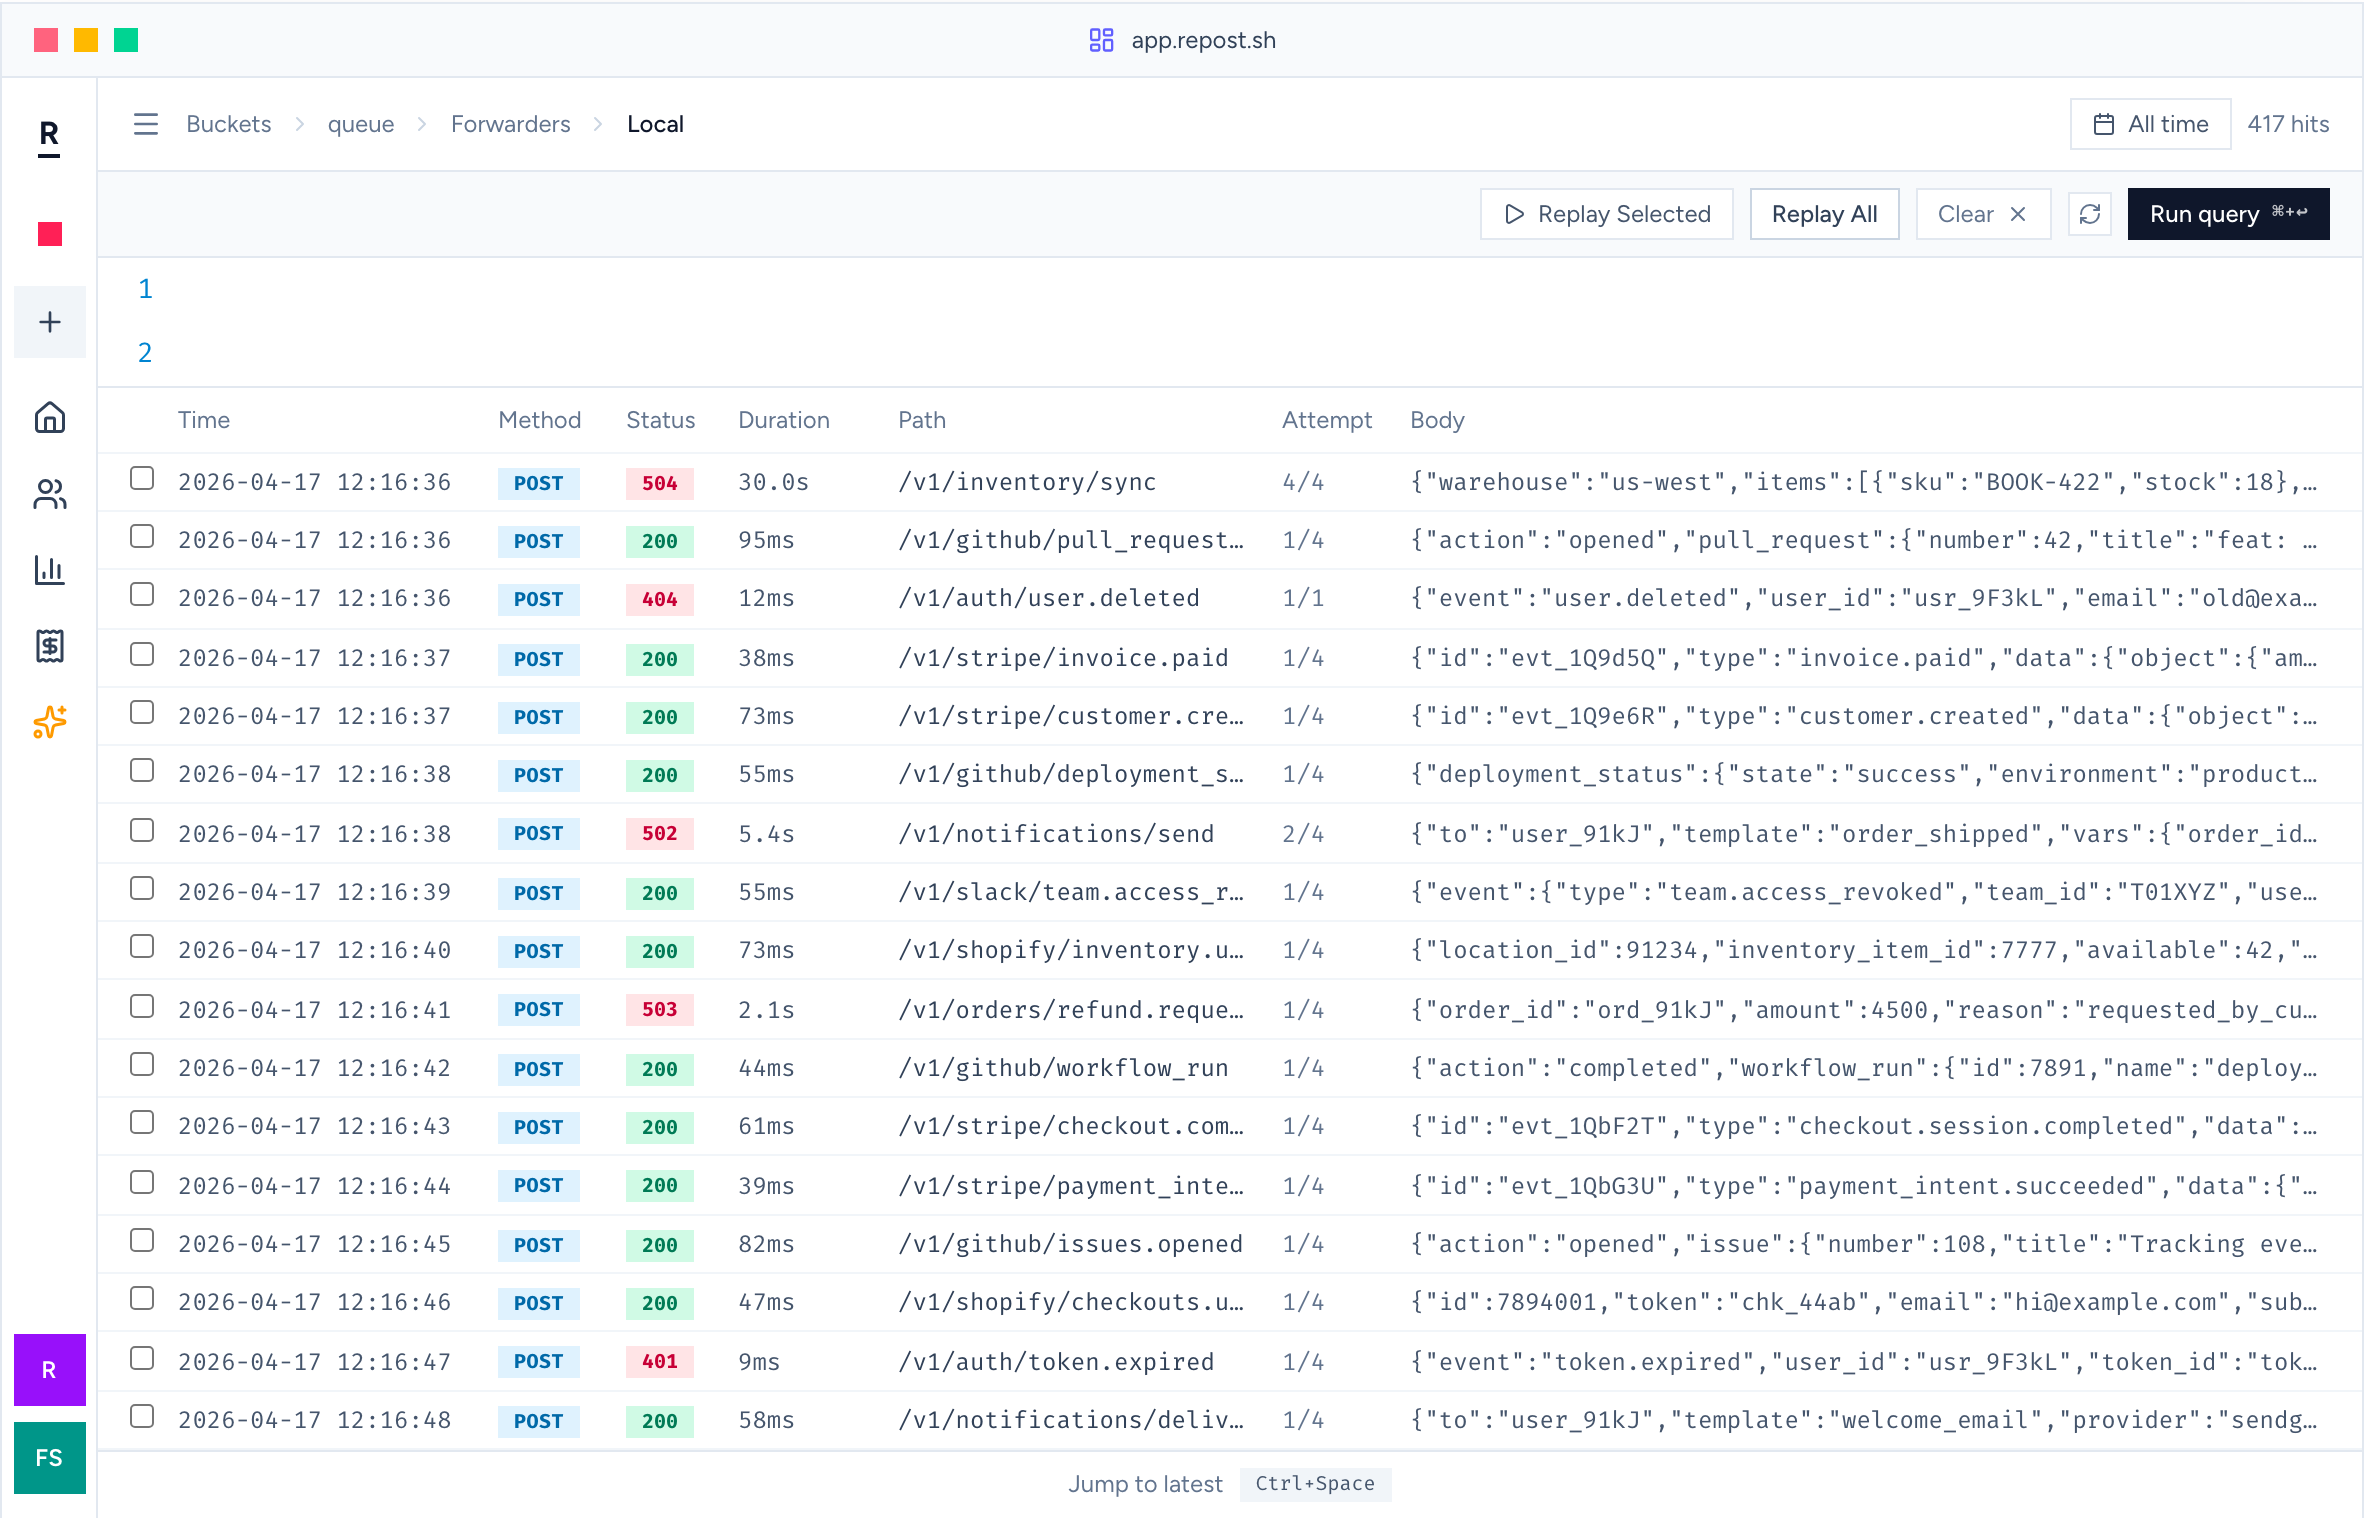The image size is (2364, 1520).
Task: Open the hamburger menu icon
Action: coord(146,124)
